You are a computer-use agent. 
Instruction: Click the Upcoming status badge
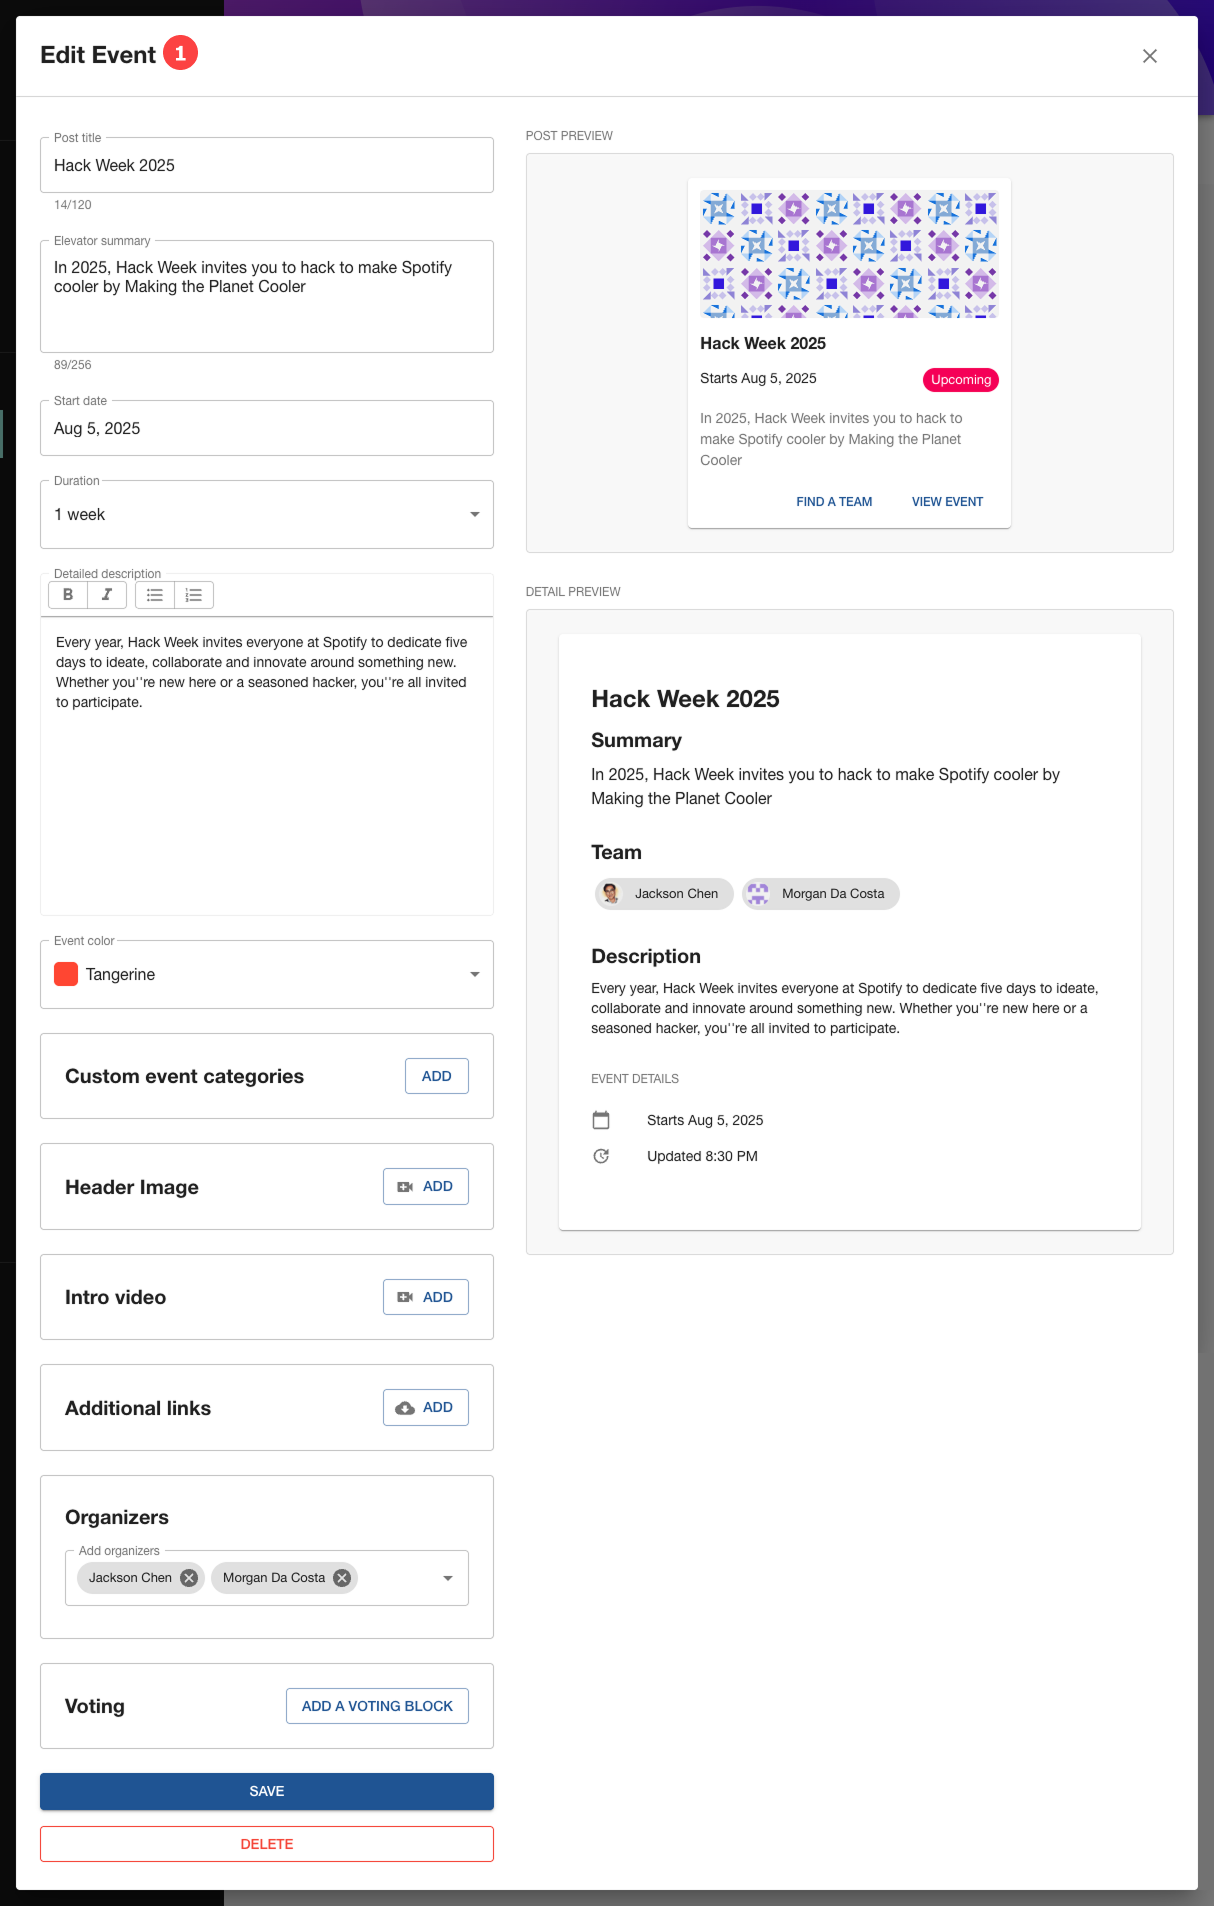pos(961,380)
